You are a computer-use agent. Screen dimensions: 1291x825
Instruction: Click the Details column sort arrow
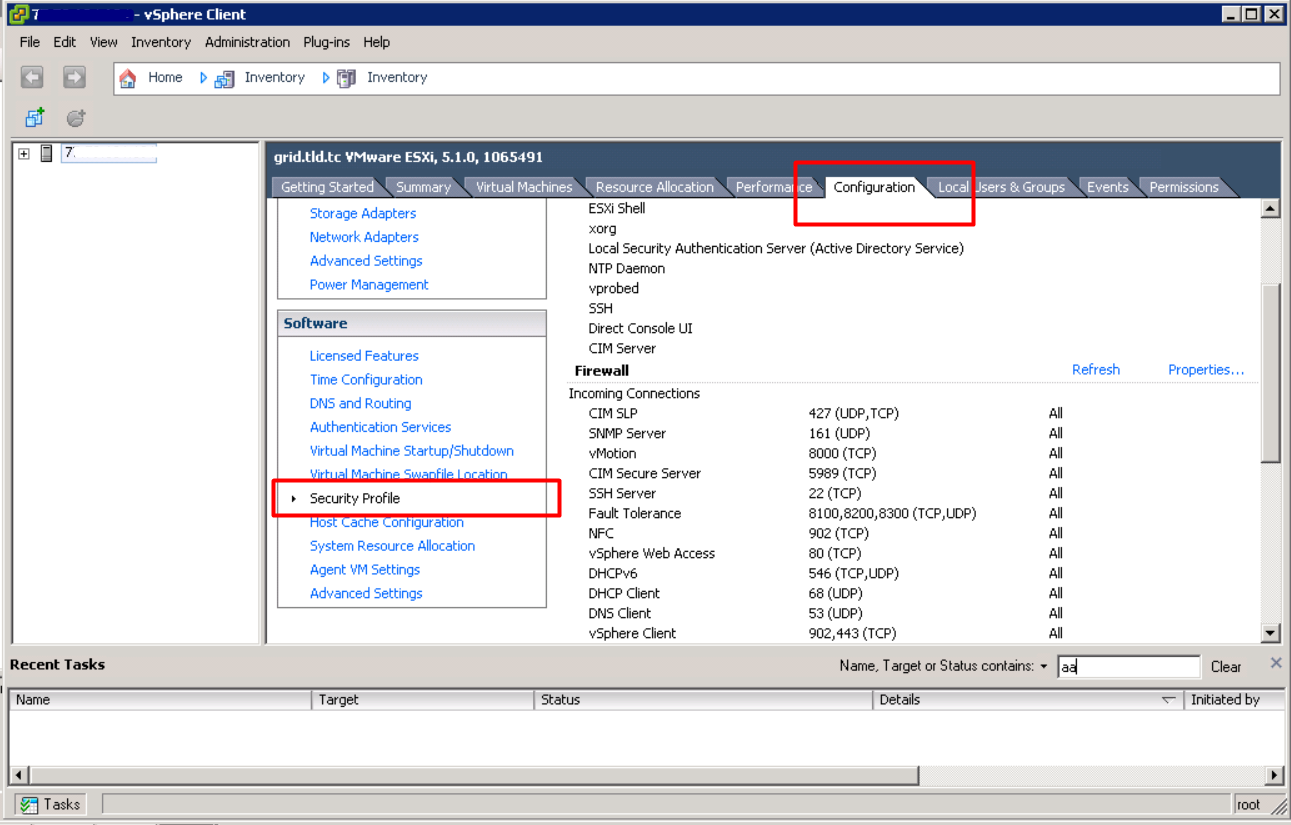pos(1168,700)
